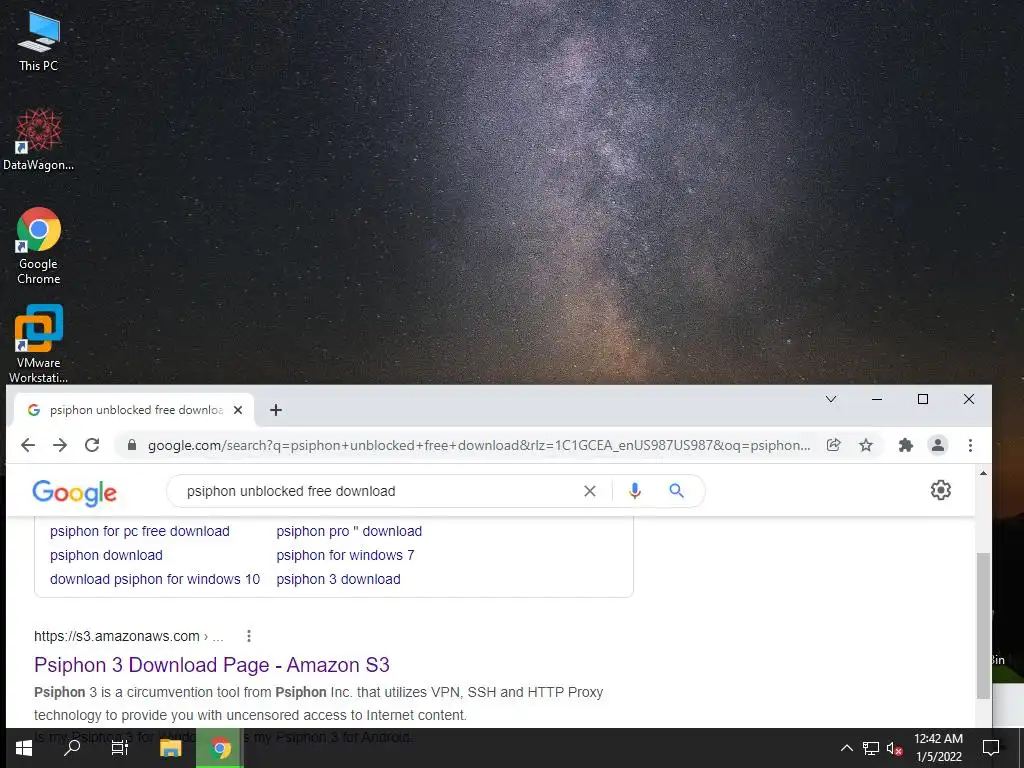View site info via the lock icon
The height and width of the screenshot is (768, 1024).
coord(132,445)
